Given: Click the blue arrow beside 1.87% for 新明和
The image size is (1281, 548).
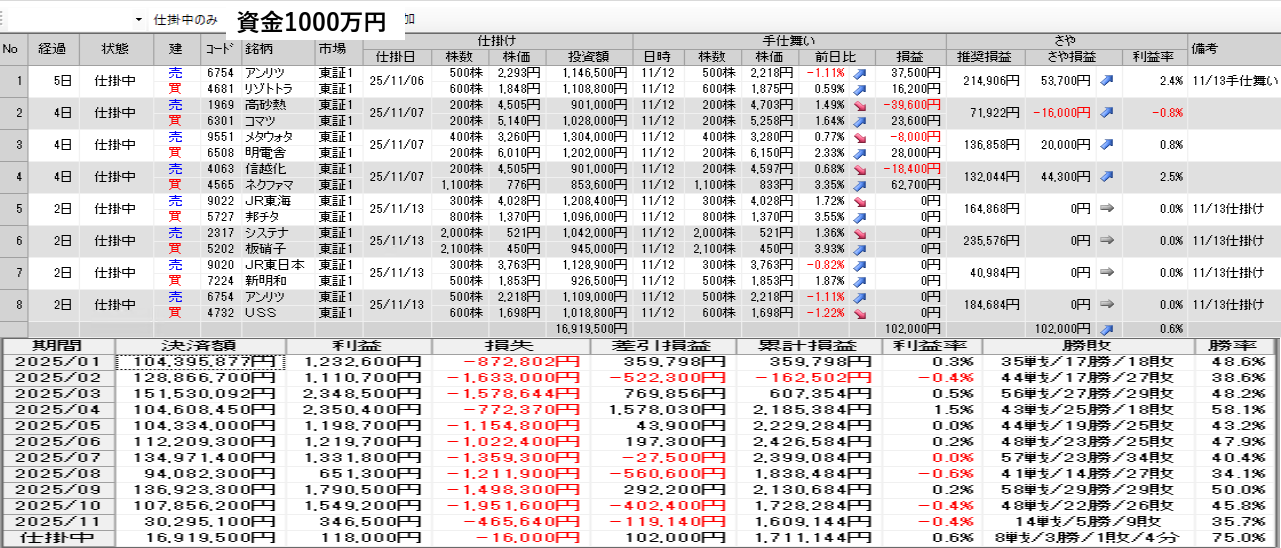Looking at the screenshot, I should [857, 281].
